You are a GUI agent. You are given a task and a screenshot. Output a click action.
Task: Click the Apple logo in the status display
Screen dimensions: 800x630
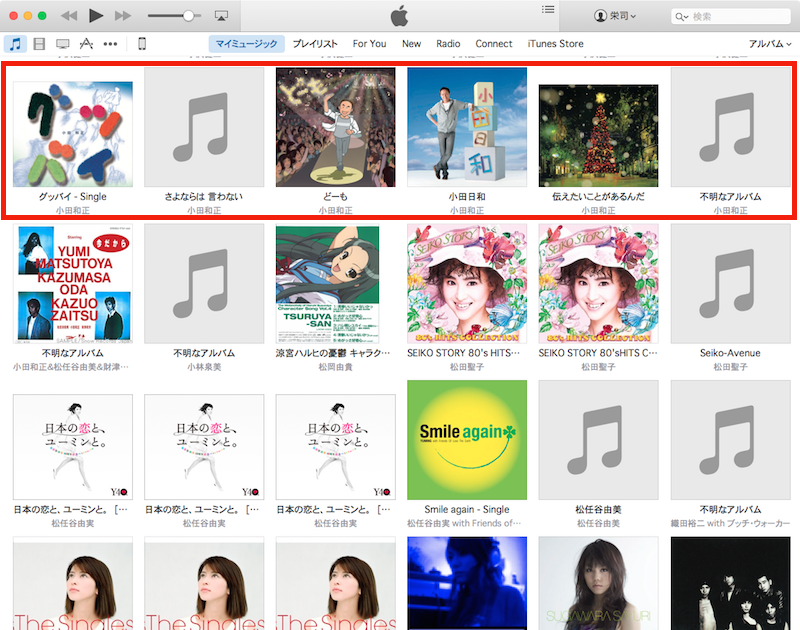point(399,16)
